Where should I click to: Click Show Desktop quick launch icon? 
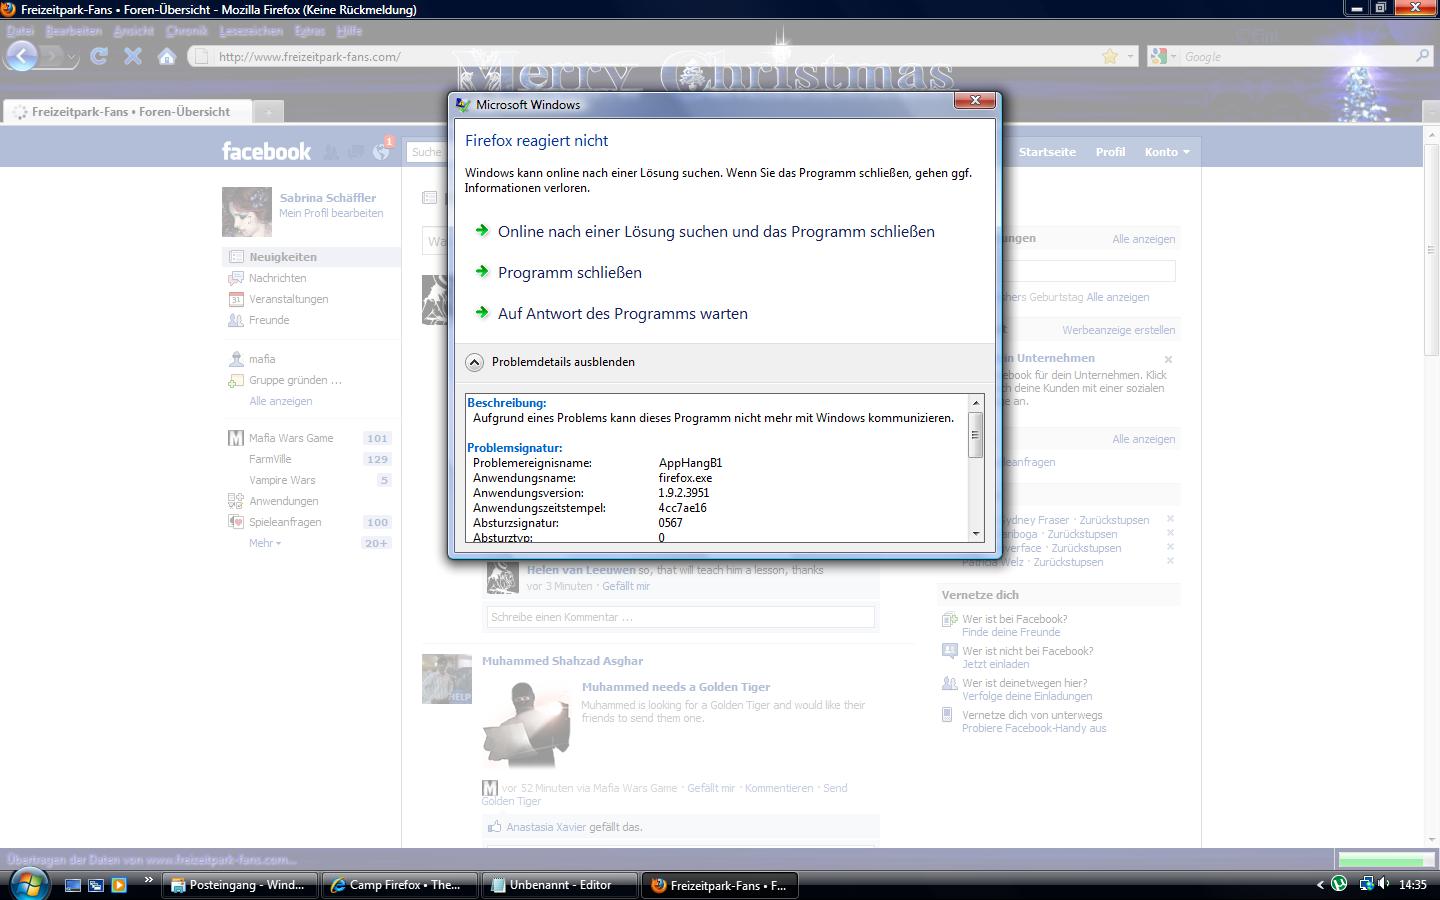73,885
